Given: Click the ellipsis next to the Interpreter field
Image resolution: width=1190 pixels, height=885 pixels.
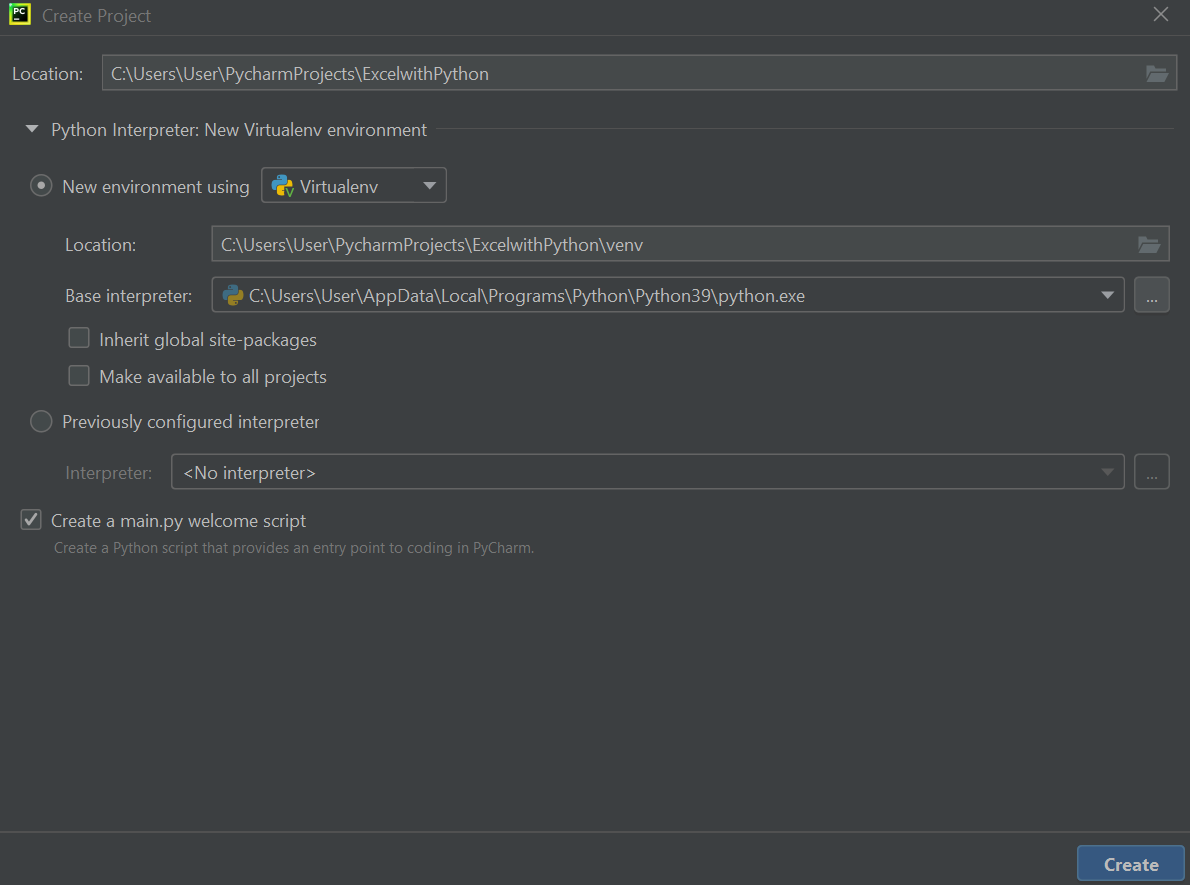Looking at the screenshot, I should [1151, 471].
